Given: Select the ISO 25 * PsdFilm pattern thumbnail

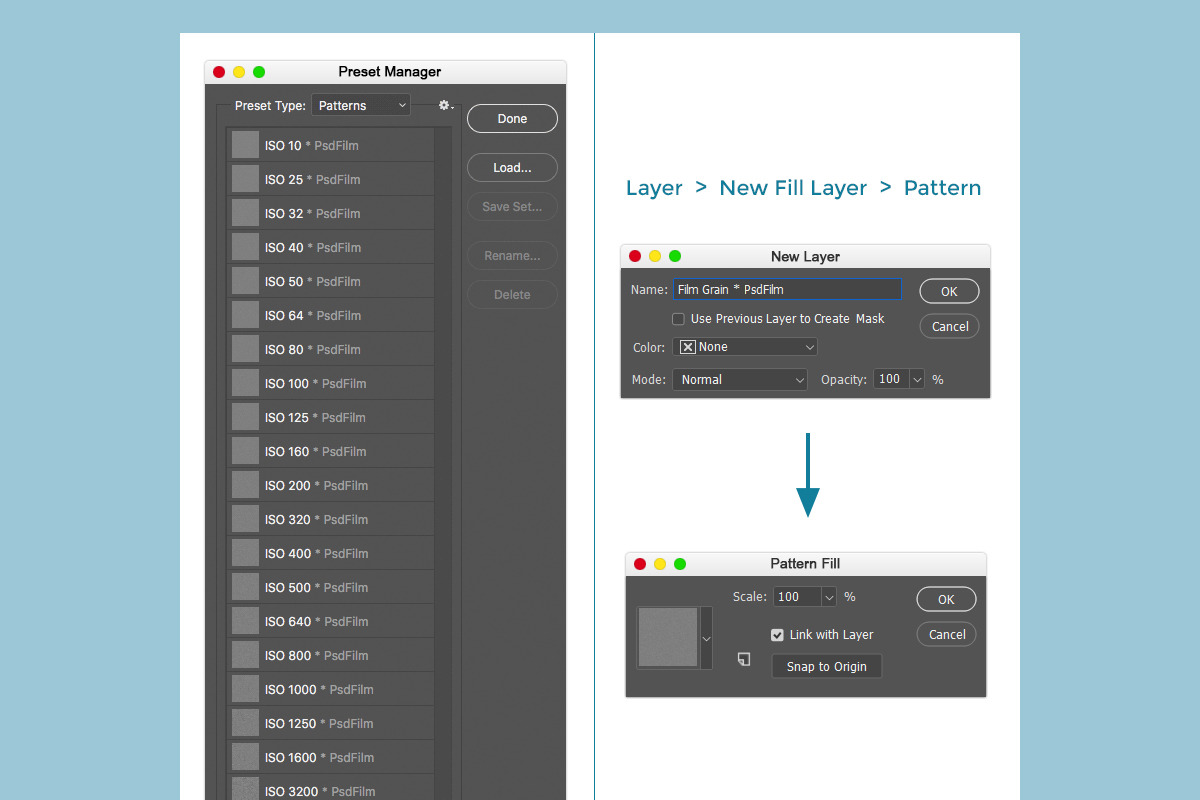Looking at the screenshot, I should tap(245, 179).
